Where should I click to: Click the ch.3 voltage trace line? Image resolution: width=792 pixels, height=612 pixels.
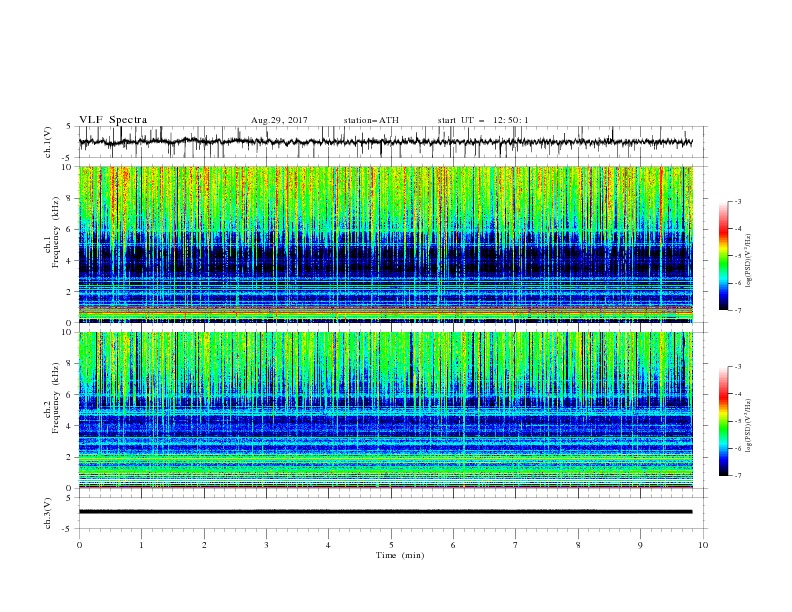(x=385, y=512)
